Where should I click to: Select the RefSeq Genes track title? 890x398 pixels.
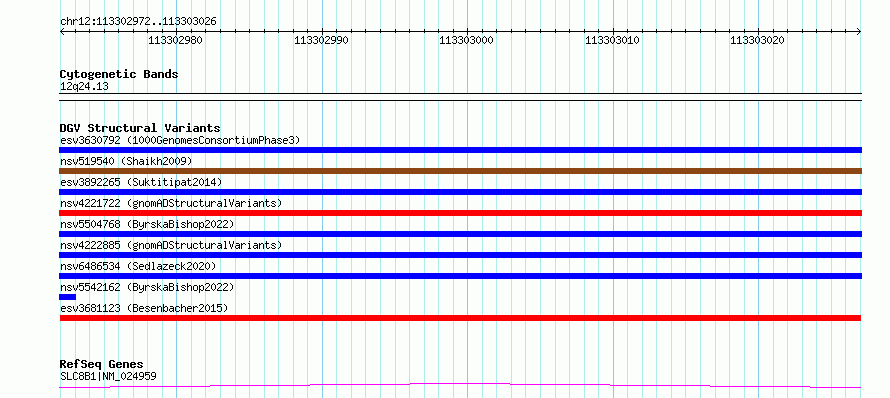[x=102, y=365]
